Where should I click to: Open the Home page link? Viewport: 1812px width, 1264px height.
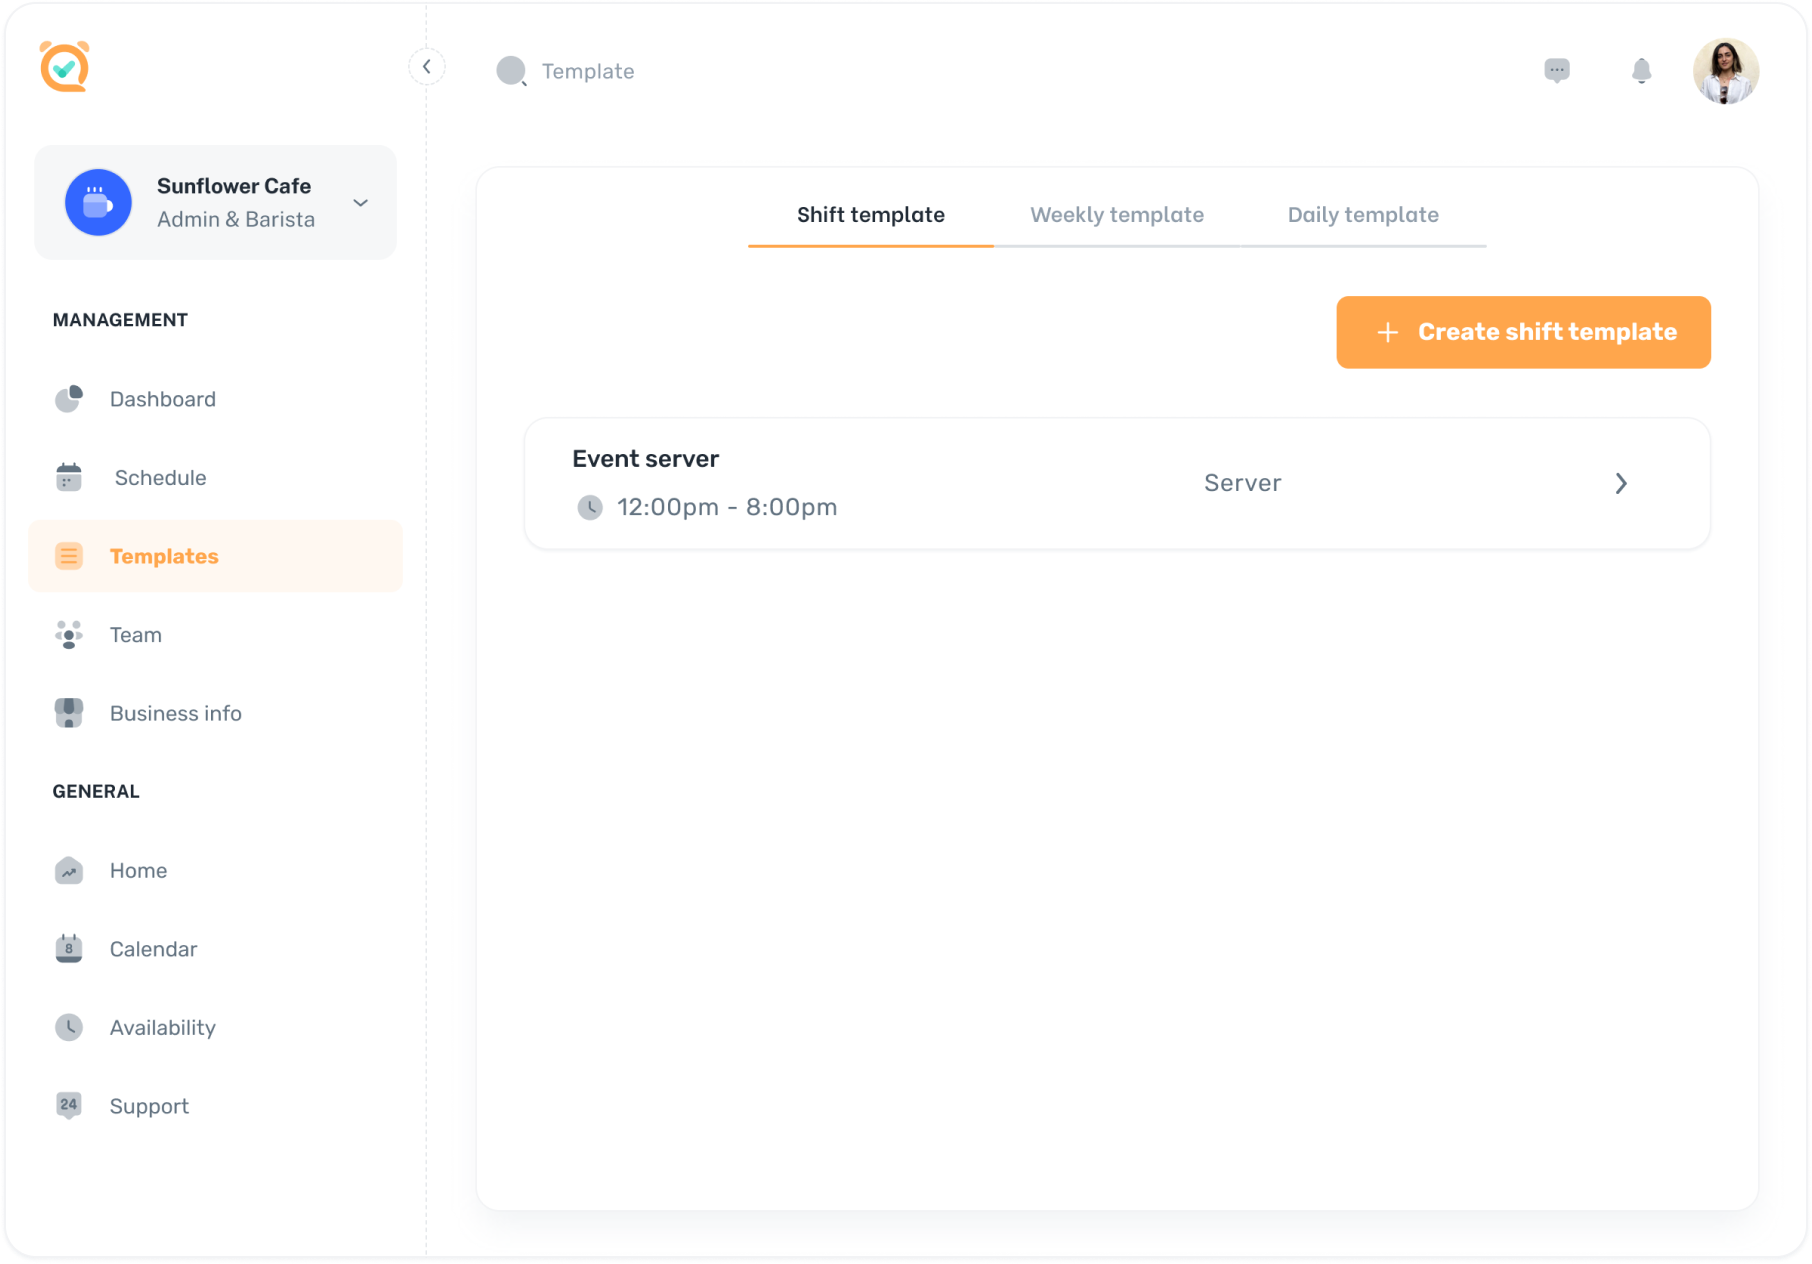138,870
